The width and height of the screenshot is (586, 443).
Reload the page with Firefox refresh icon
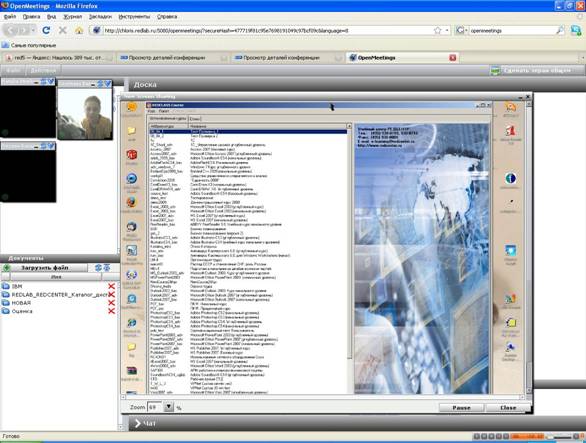tap(46, 30)
